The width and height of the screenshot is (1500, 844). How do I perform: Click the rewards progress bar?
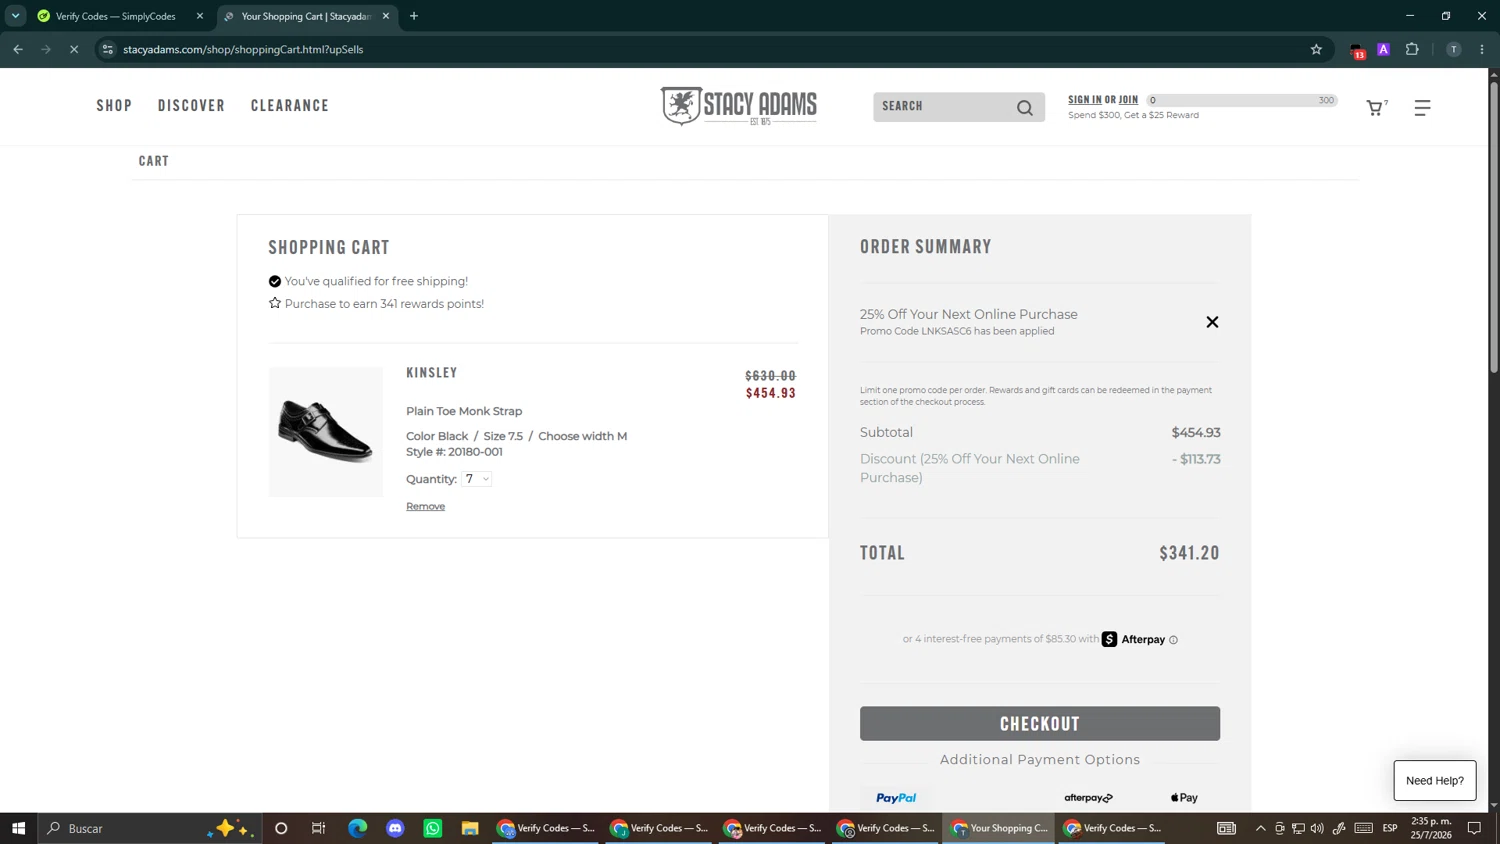point(1241,100)
